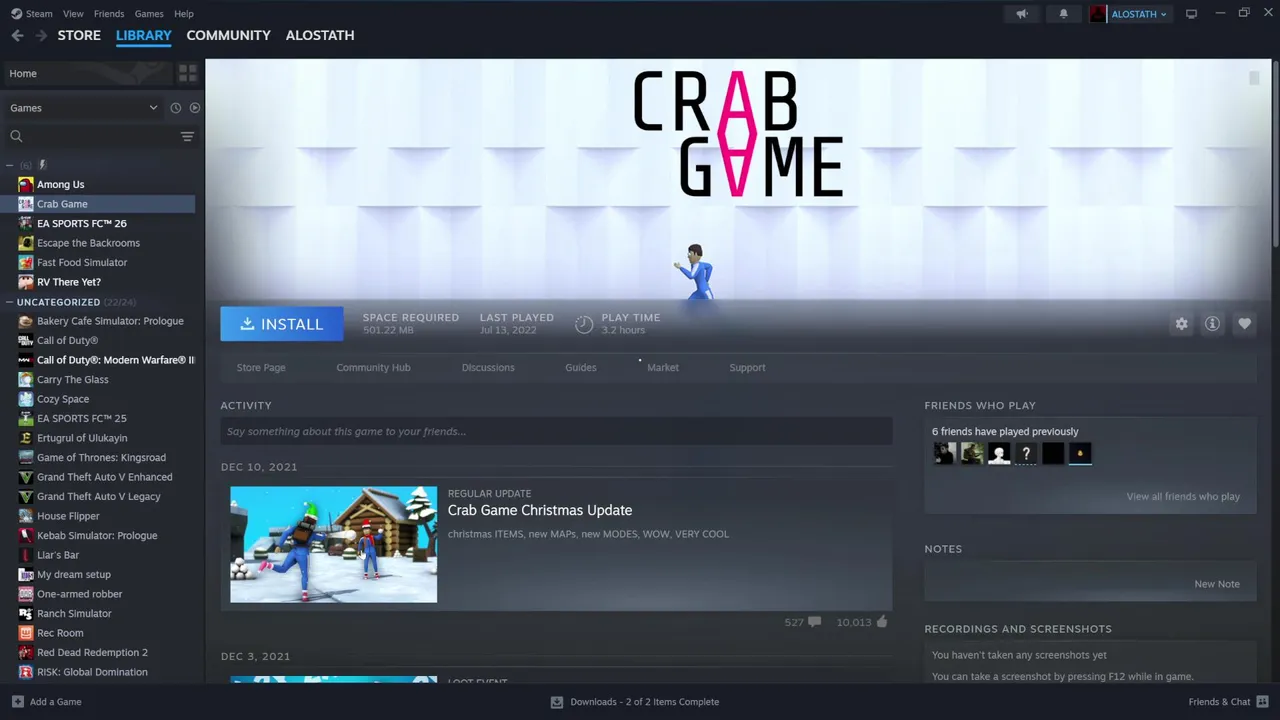Expand the Games category dropdown

point(83,108)
